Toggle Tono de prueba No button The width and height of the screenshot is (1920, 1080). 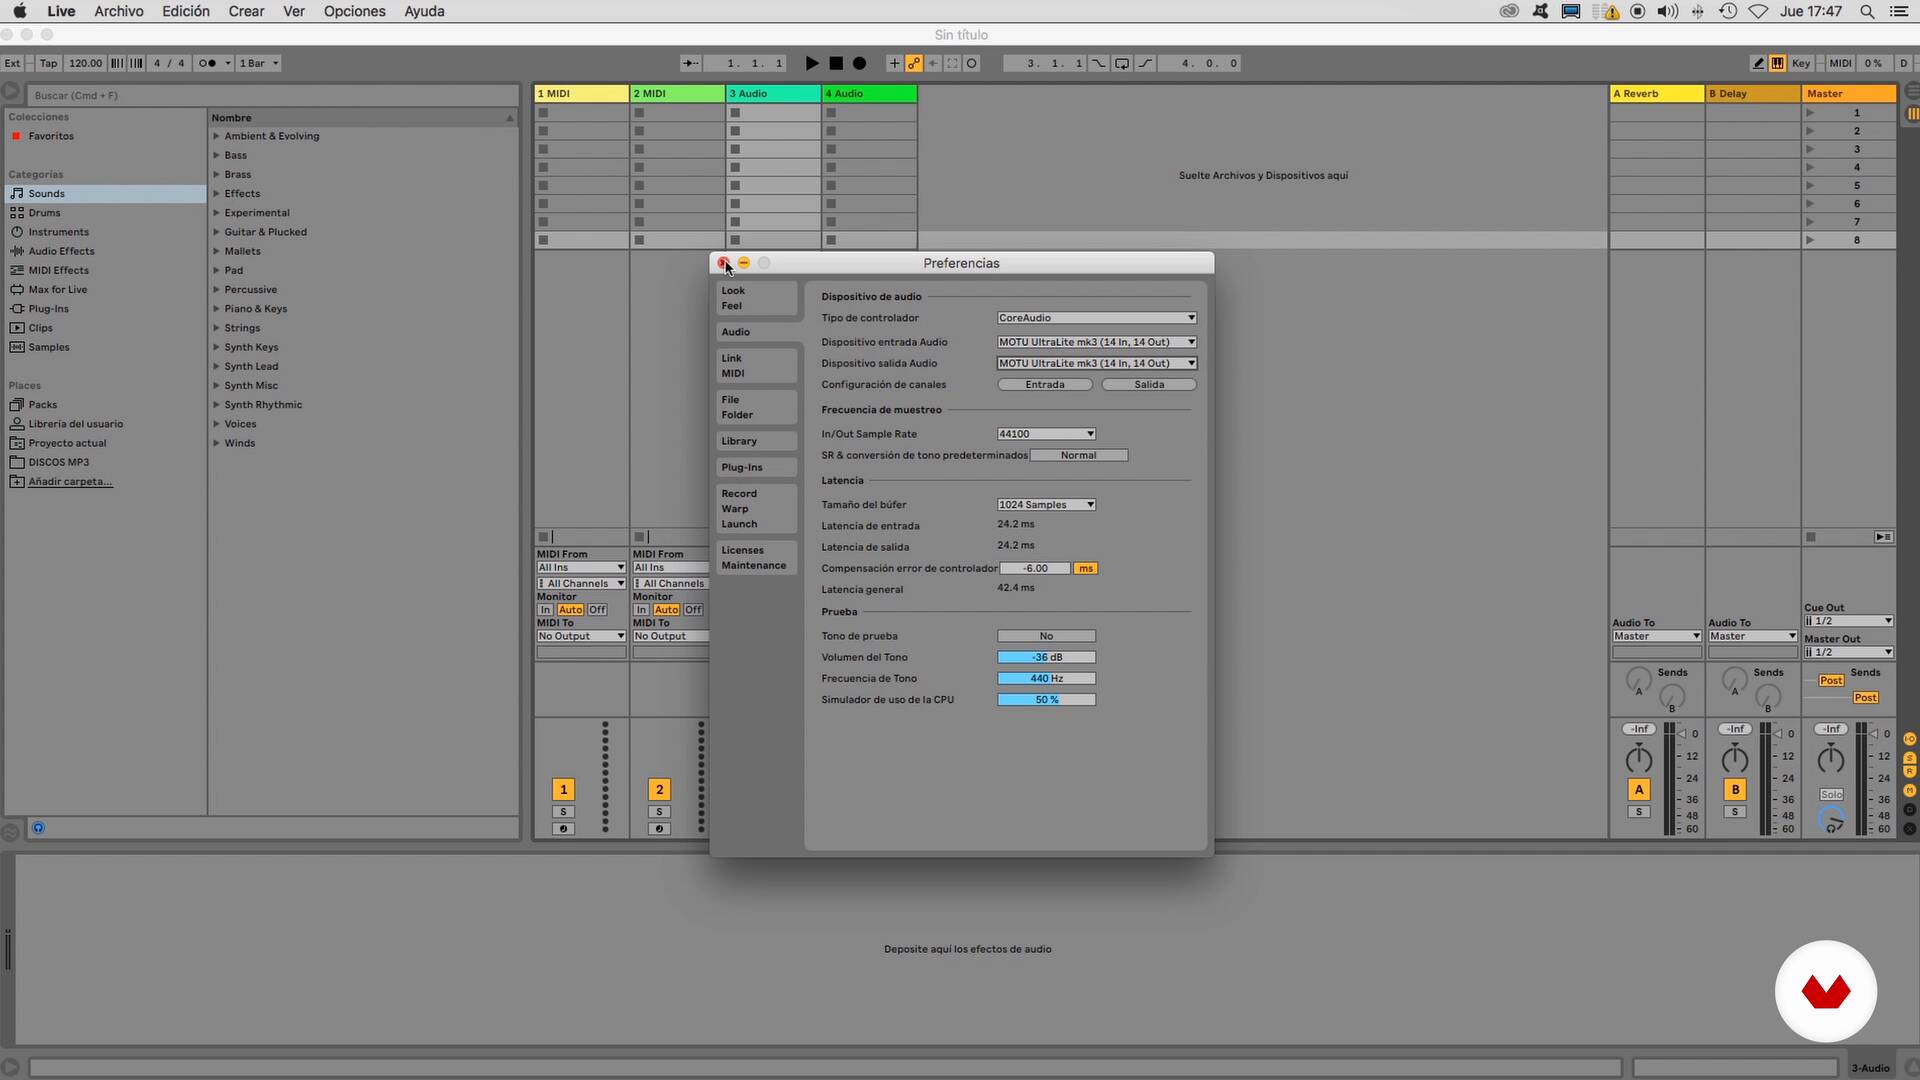pos(1046,636)
